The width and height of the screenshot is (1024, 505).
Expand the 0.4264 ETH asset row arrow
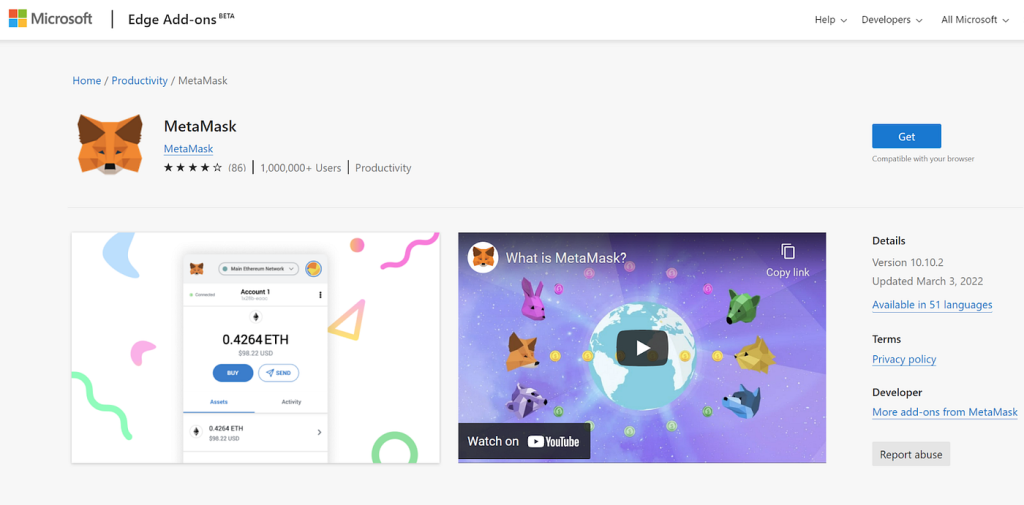319,432
